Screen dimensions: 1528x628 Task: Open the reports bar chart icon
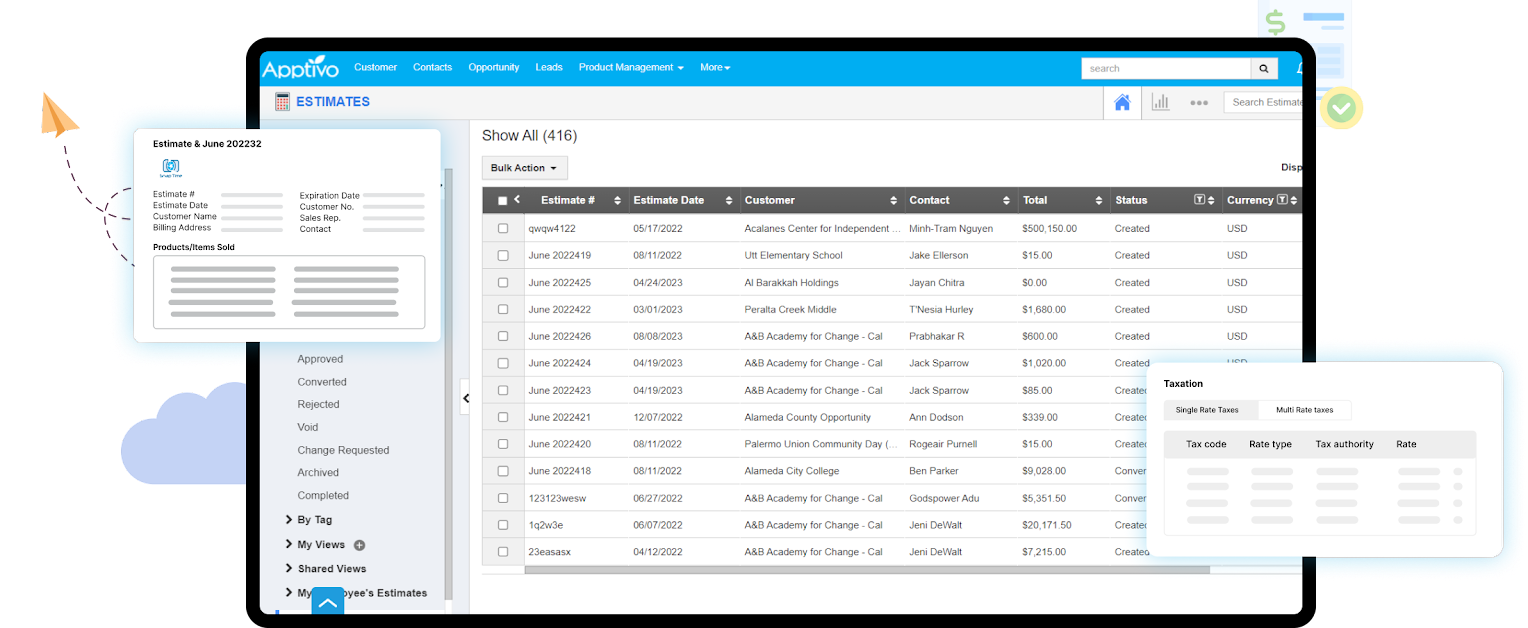pyautogui.click(x=1160, y=102)
